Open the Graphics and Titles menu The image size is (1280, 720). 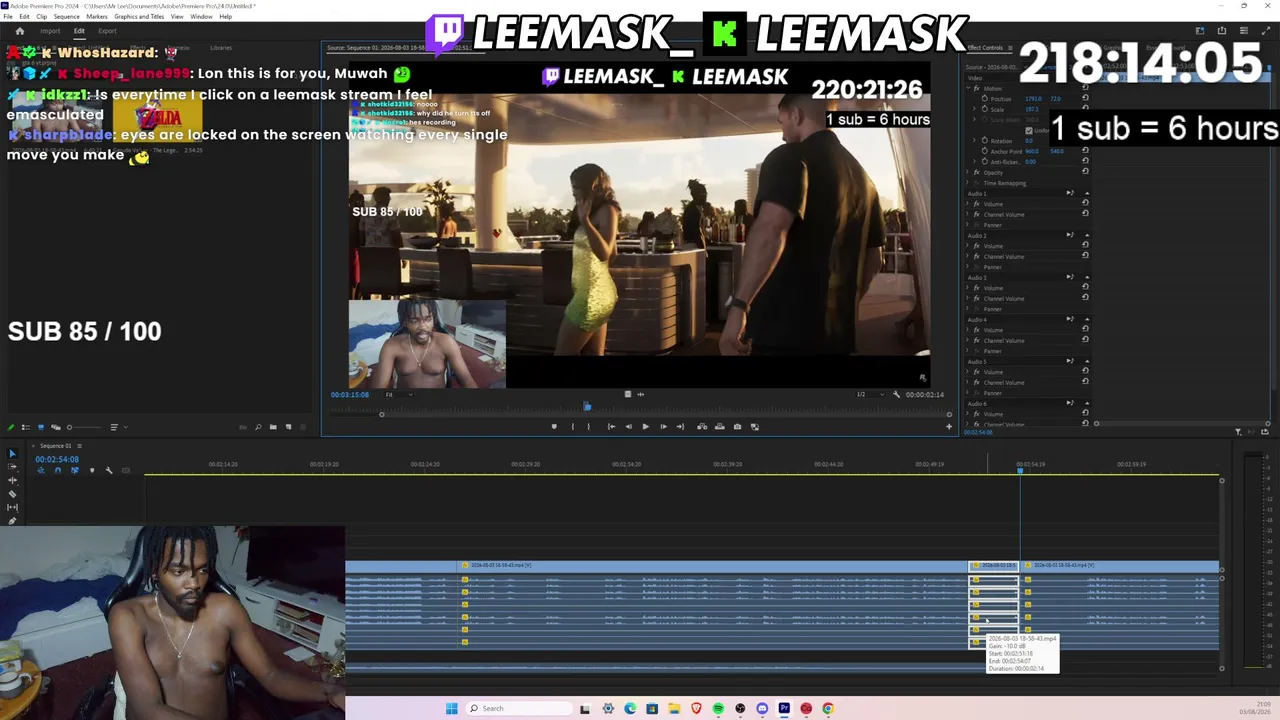139,17
